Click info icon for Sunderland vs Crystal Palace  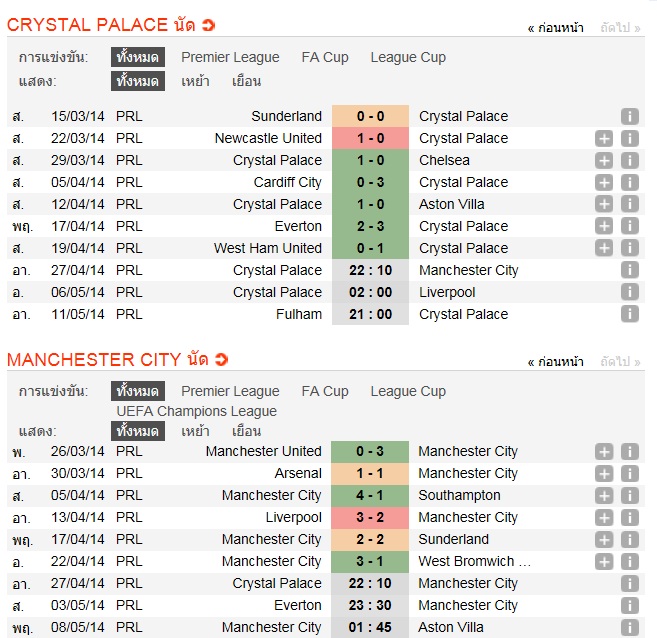629,116
